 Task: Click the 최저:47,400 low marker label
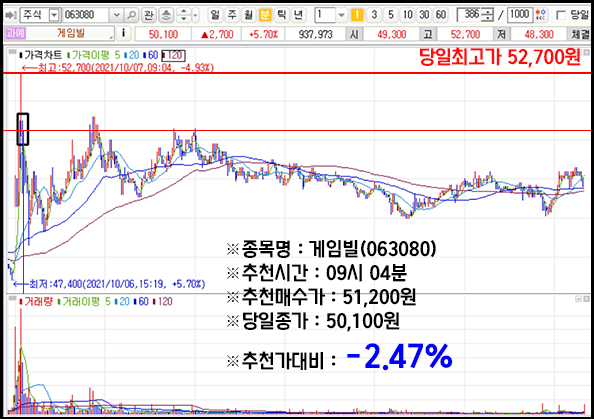pyautogui.click(x=109, y=284)
